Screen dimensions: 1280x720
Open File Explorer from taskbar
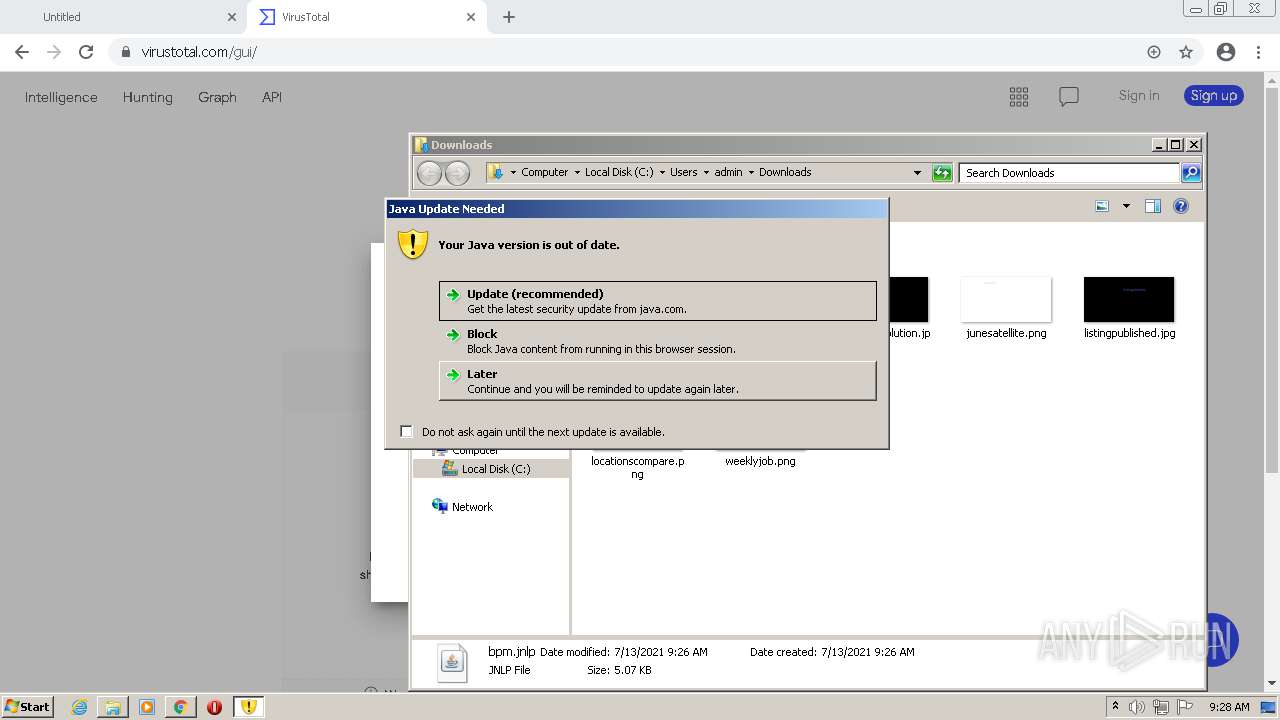113,707
